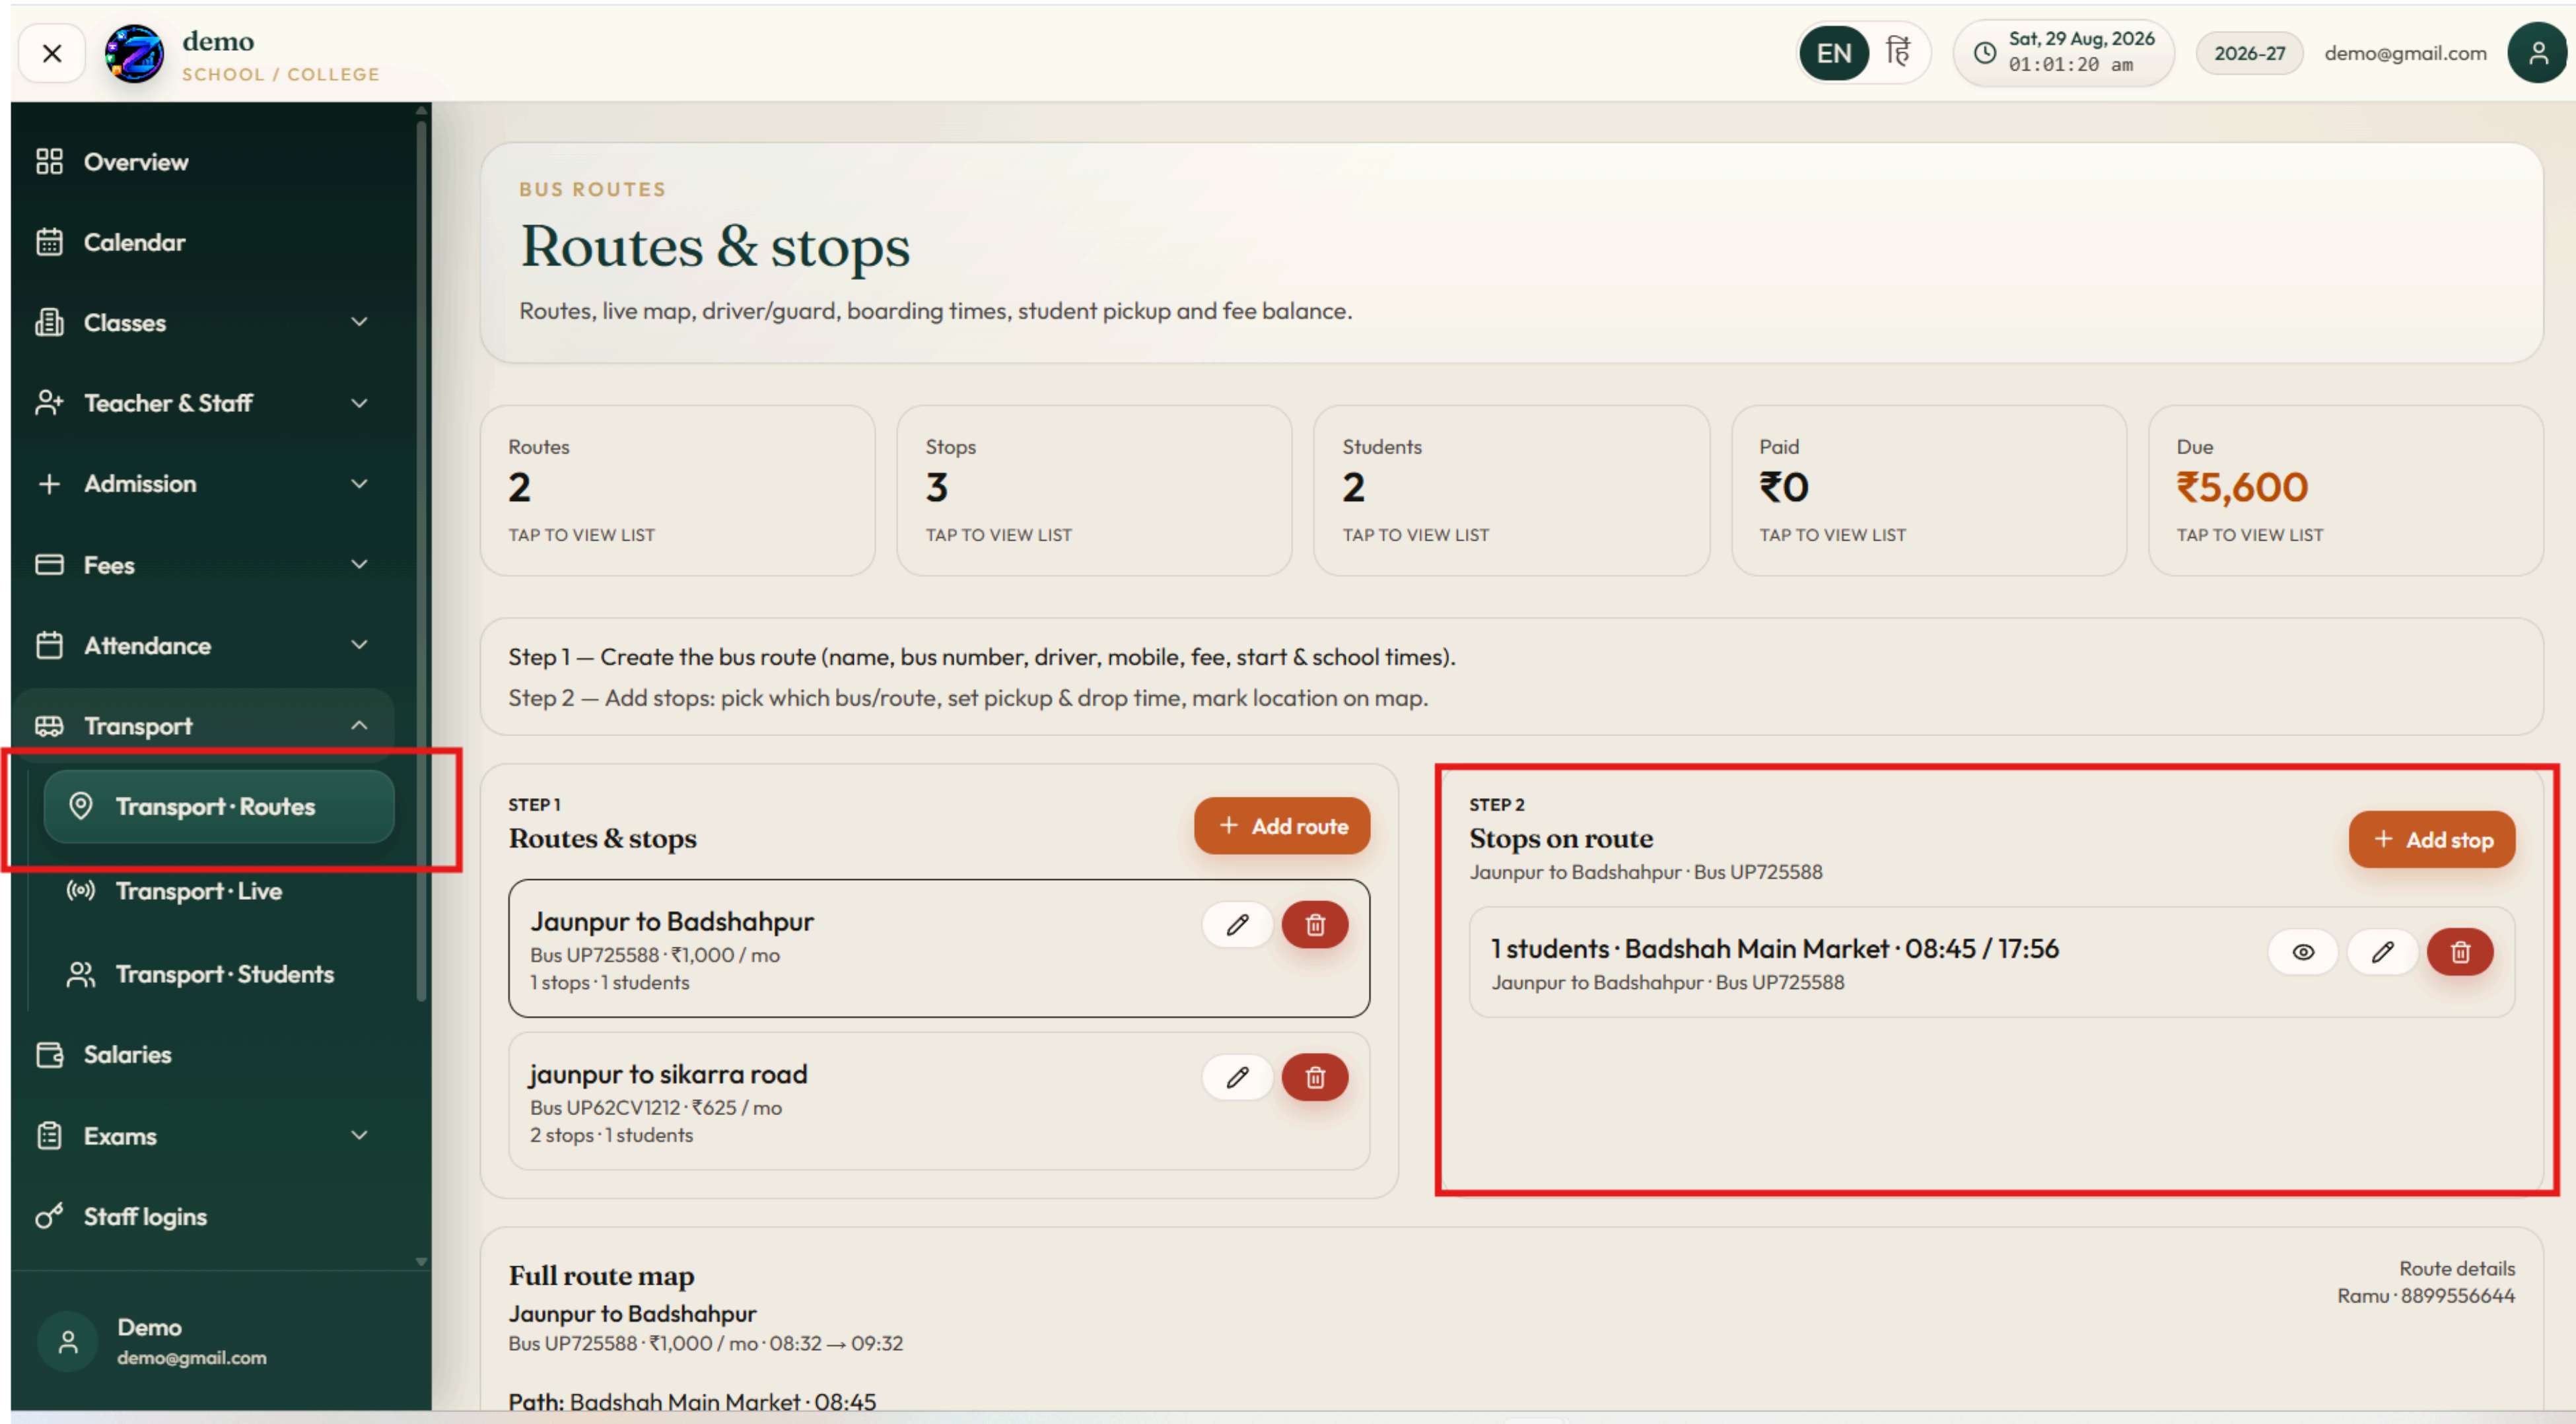Click the Transport bus icon
The image size is (2576, 1424).
click(49, 726)
